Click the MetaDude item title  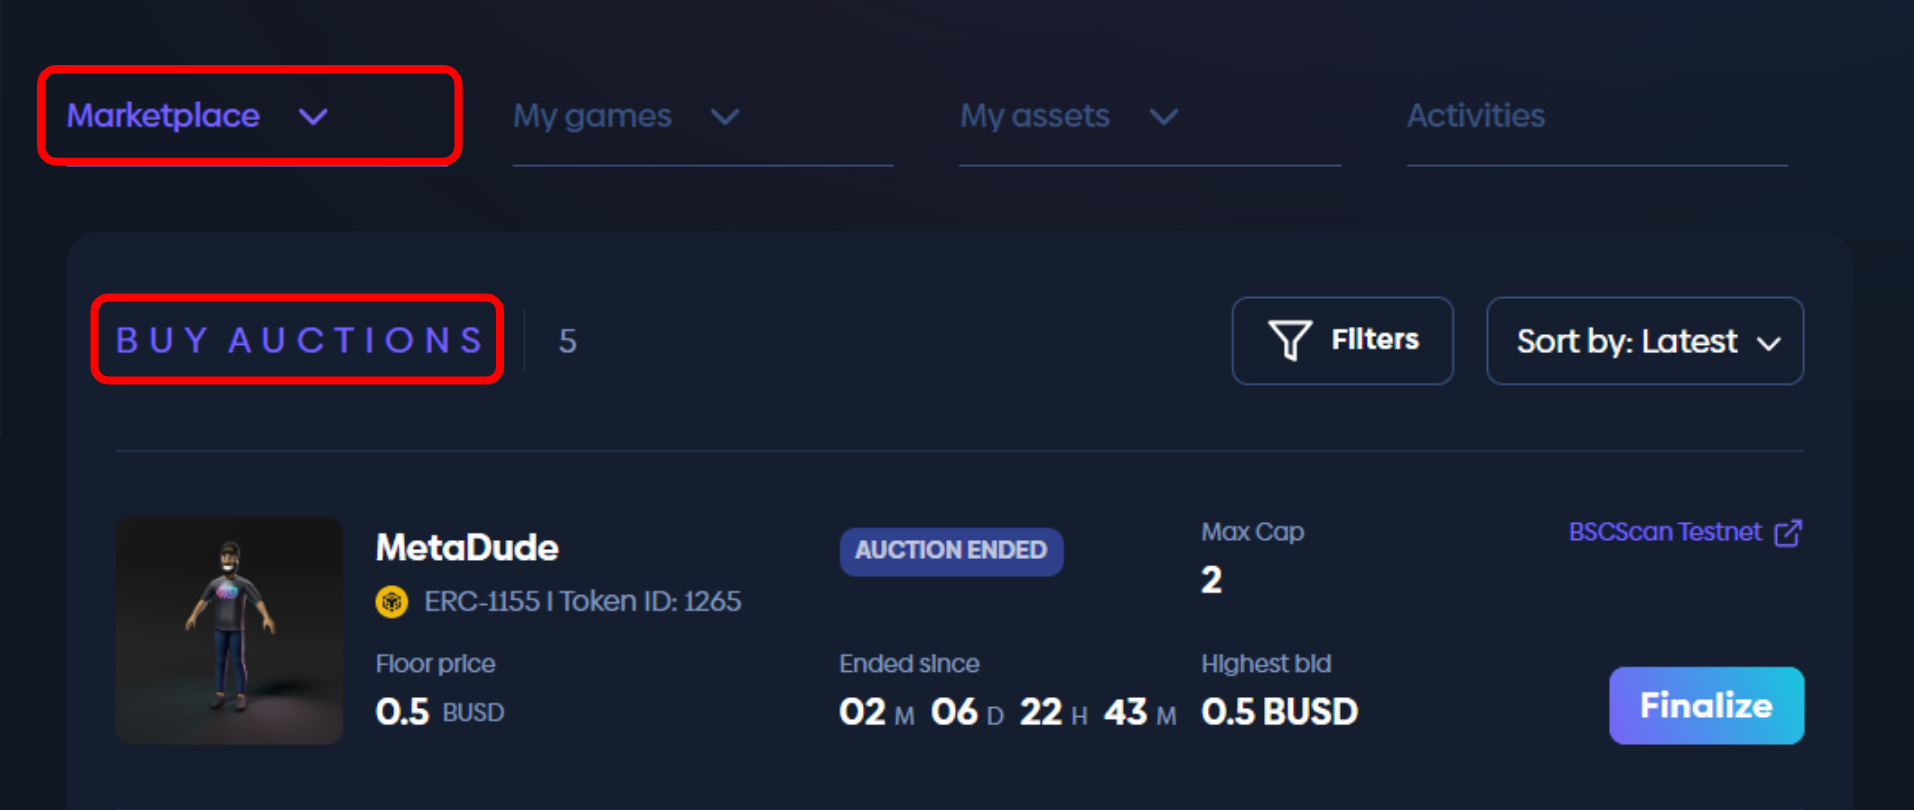click(467, 548)
